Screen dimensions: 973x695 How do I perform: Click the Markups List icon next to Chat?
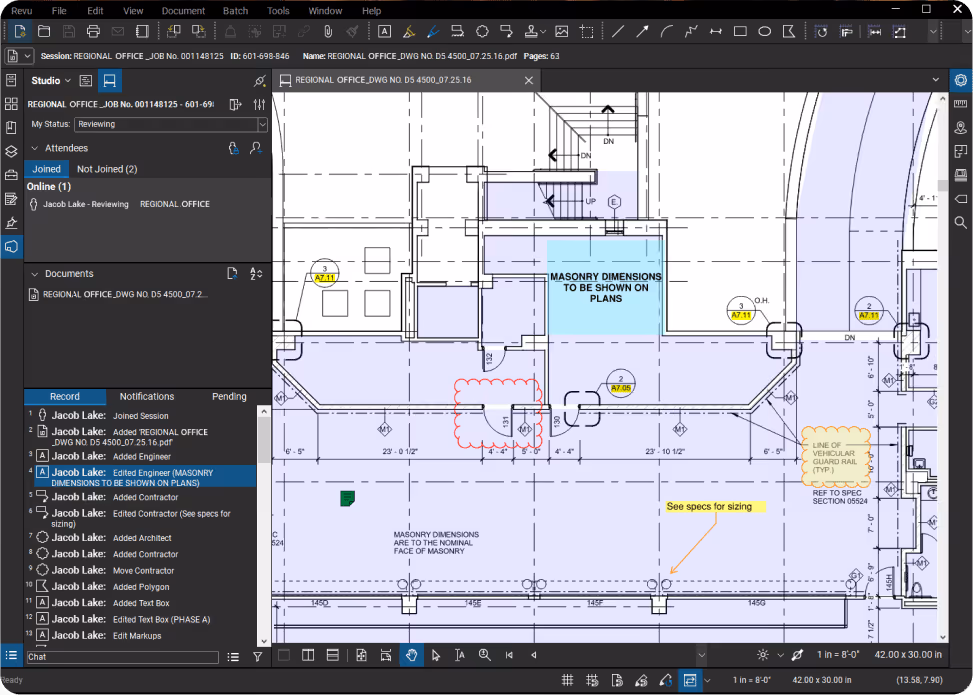click(233, 657)
